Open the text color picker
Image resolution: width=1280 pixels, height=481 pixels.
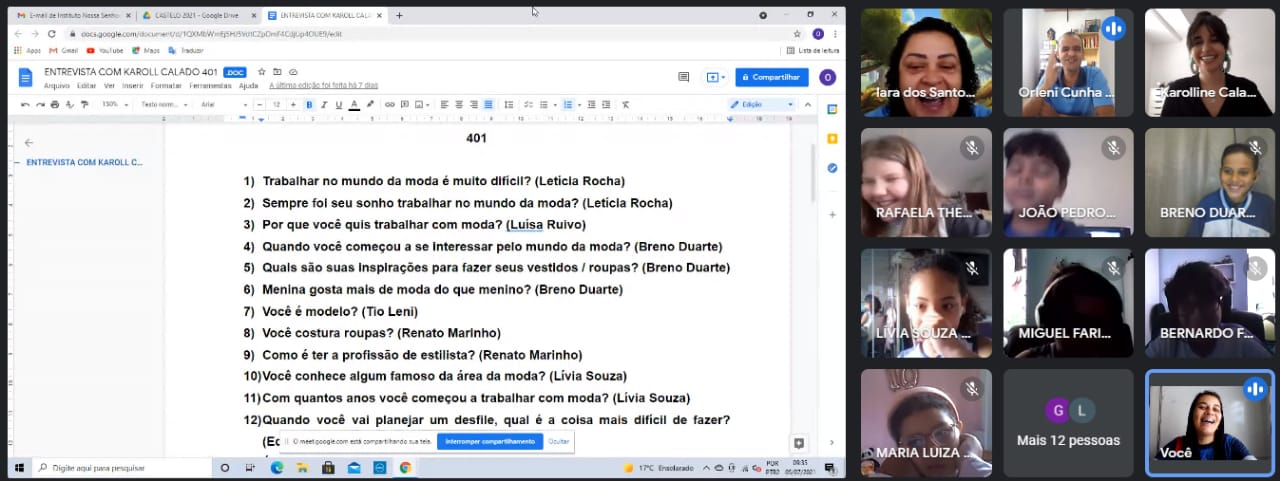354,104
